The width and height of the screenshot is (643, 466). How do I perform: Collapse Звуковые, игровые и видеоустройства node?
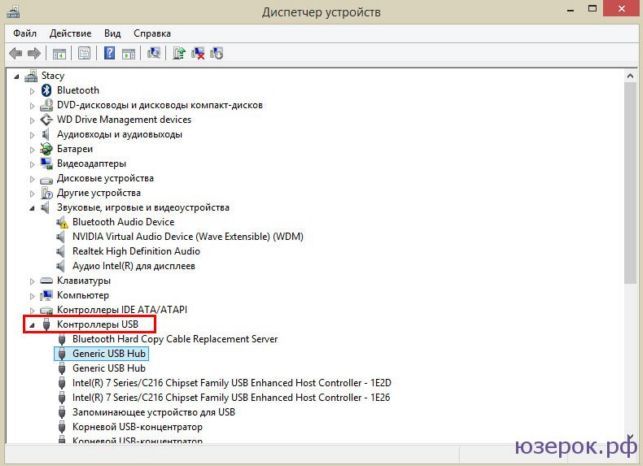pyautogui.click(x=32, y=208)
